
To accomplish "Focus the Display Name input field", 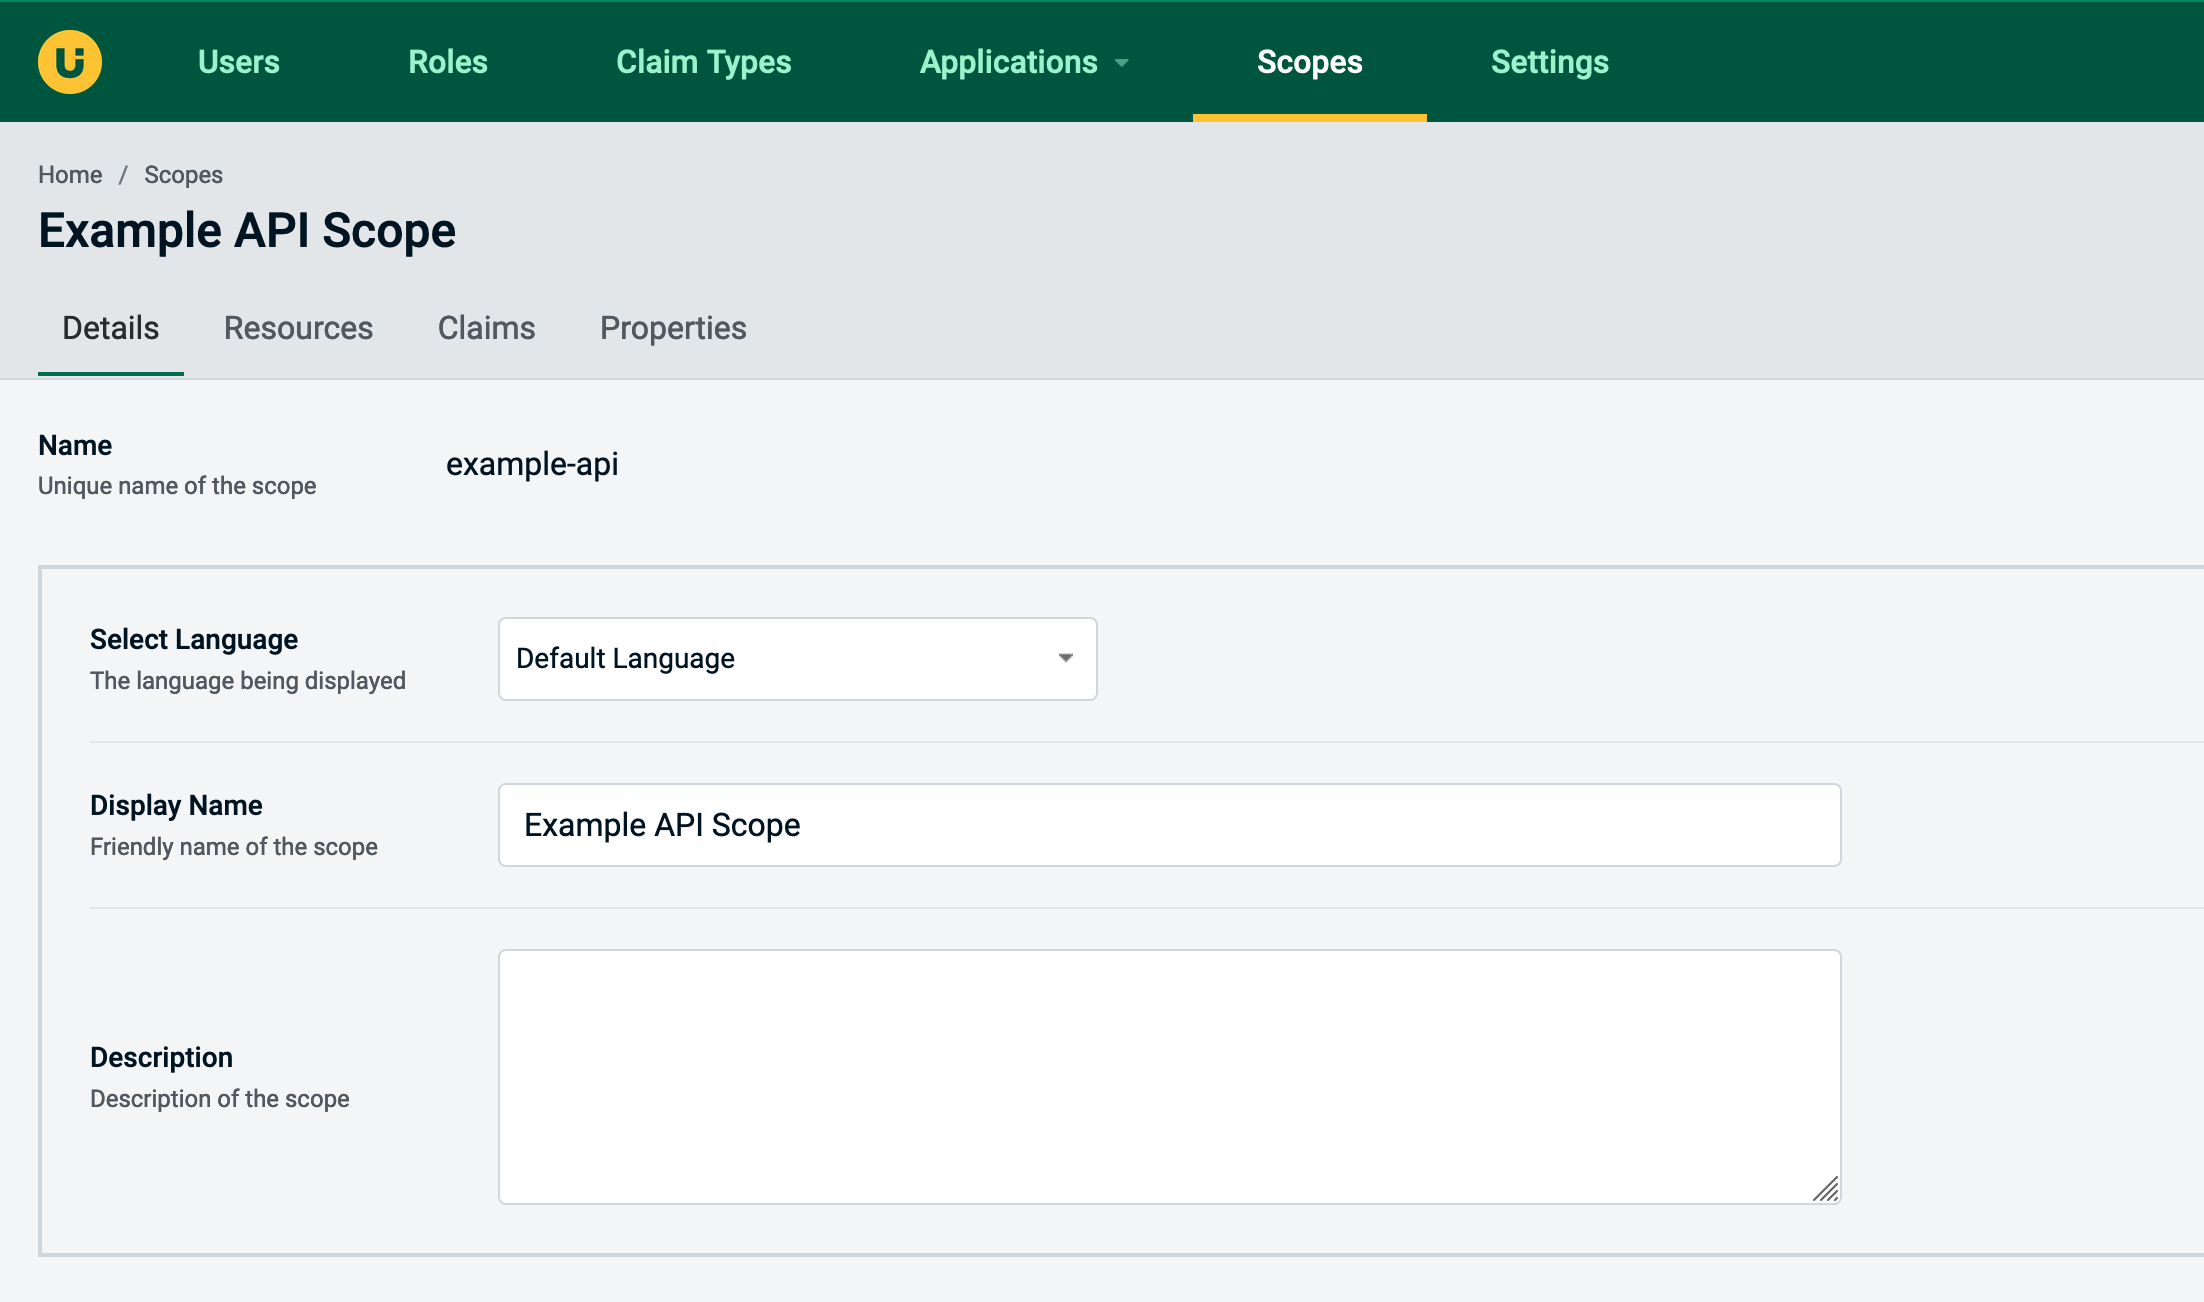I will pos(1169,825).
